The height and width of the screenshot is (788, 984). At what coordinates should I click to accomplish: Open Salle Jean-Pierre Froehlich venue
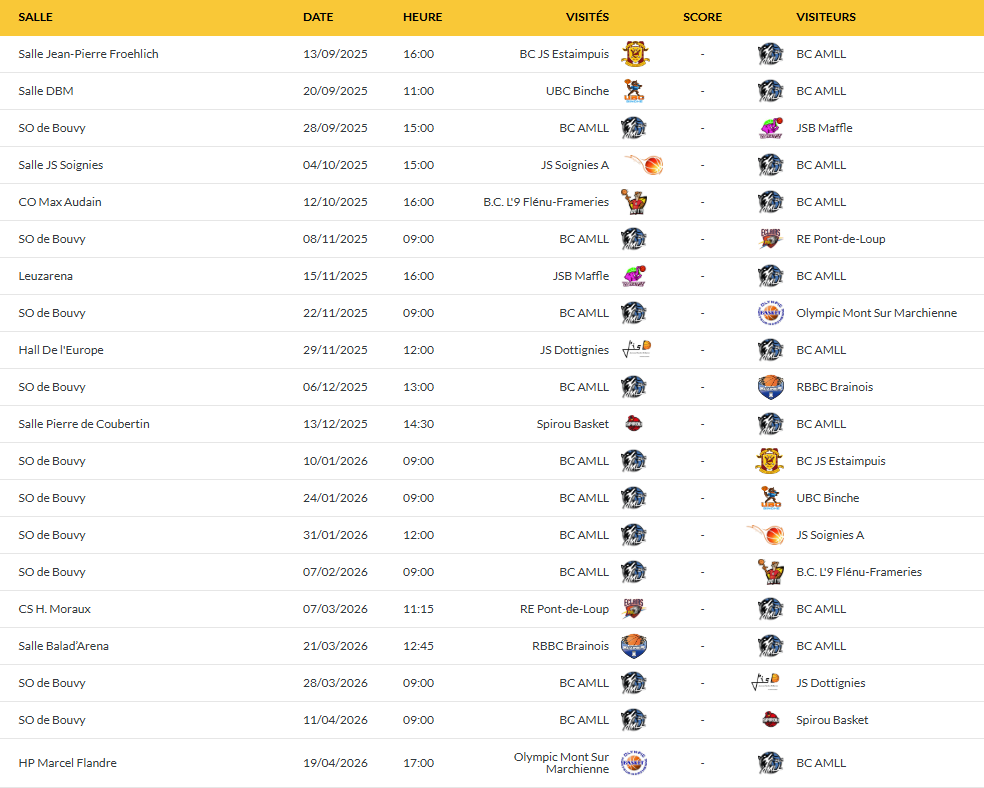[88, 54]
